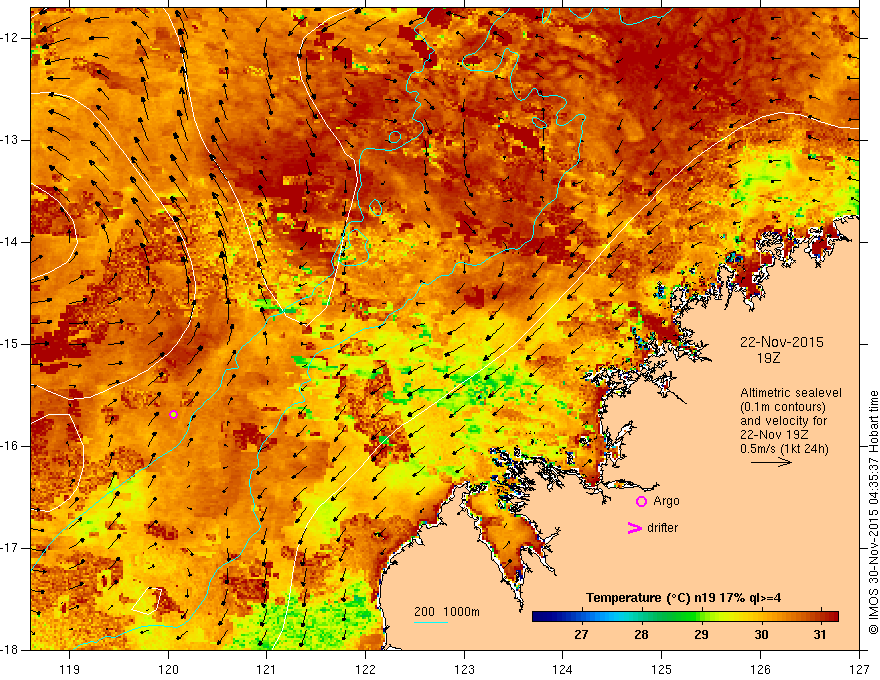This screenshot has width=880, height=680.
Task: Click the '(0.1m contours)' caption text
Action: point(783,407)
